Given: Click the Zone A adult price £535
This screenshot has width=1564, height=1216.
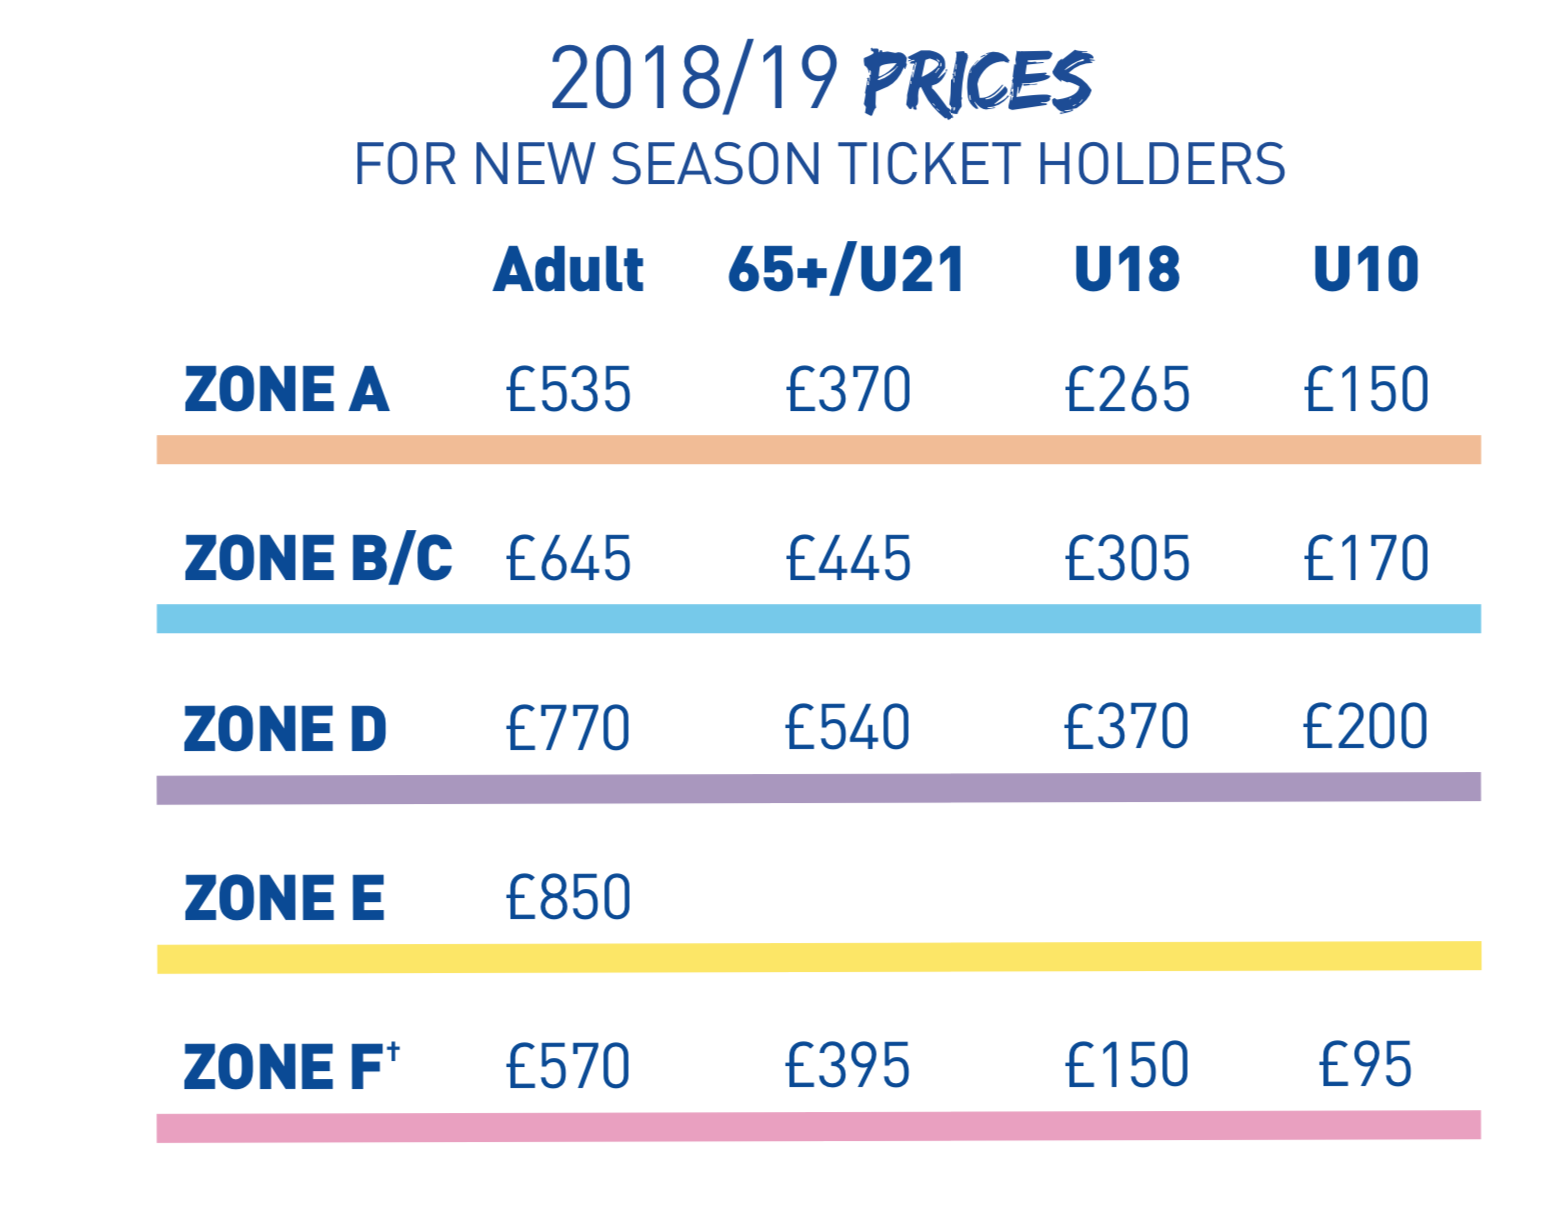Looking at the screenshot, I should (x=568, y=389).
